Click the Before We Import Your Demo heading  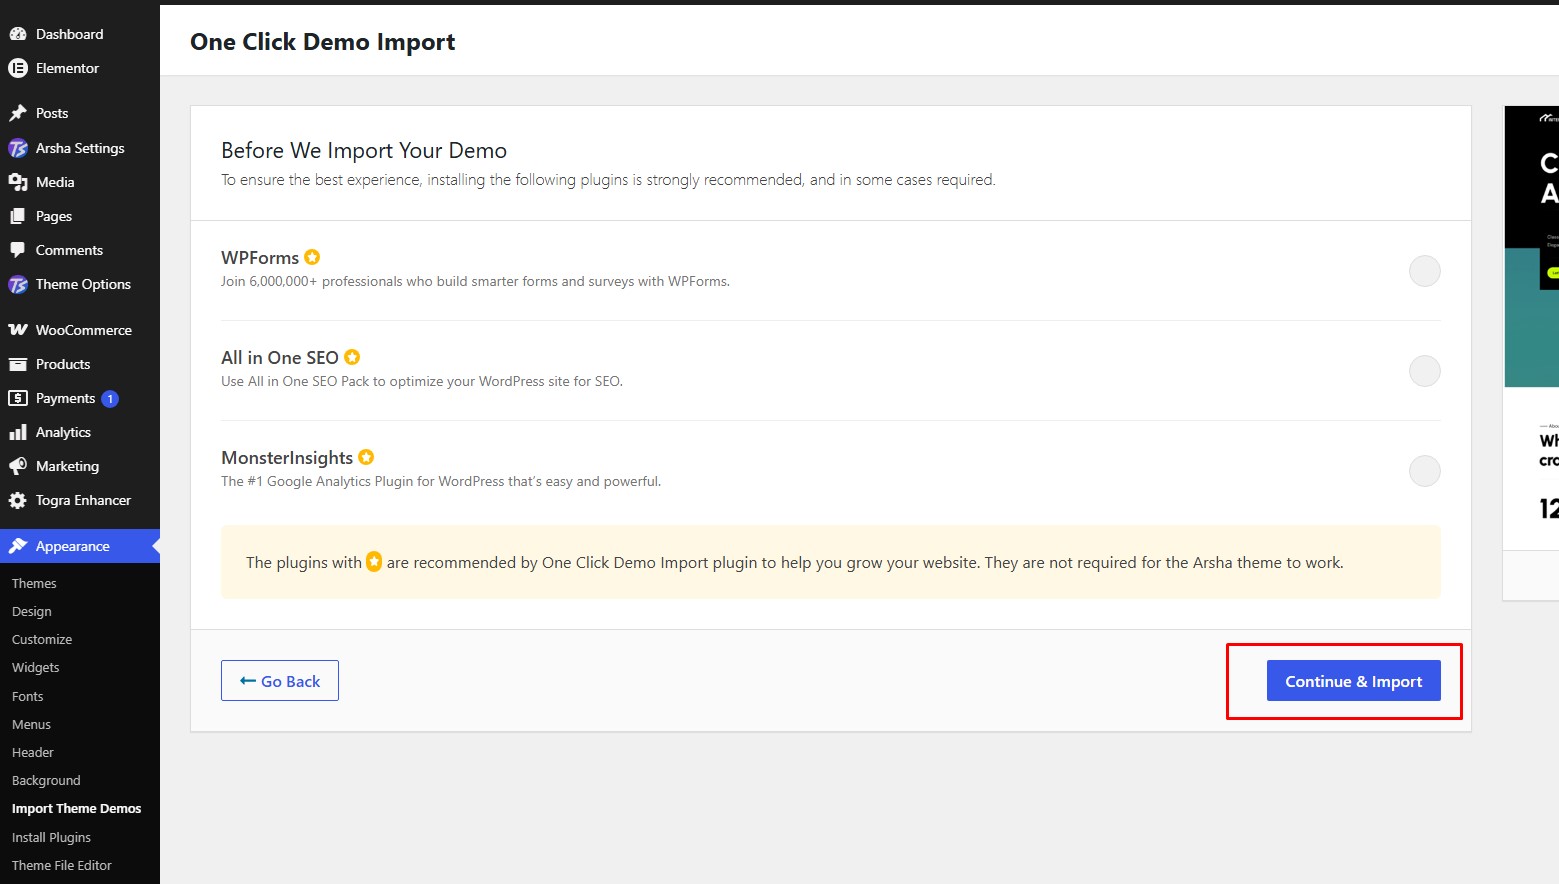(364, 150)
